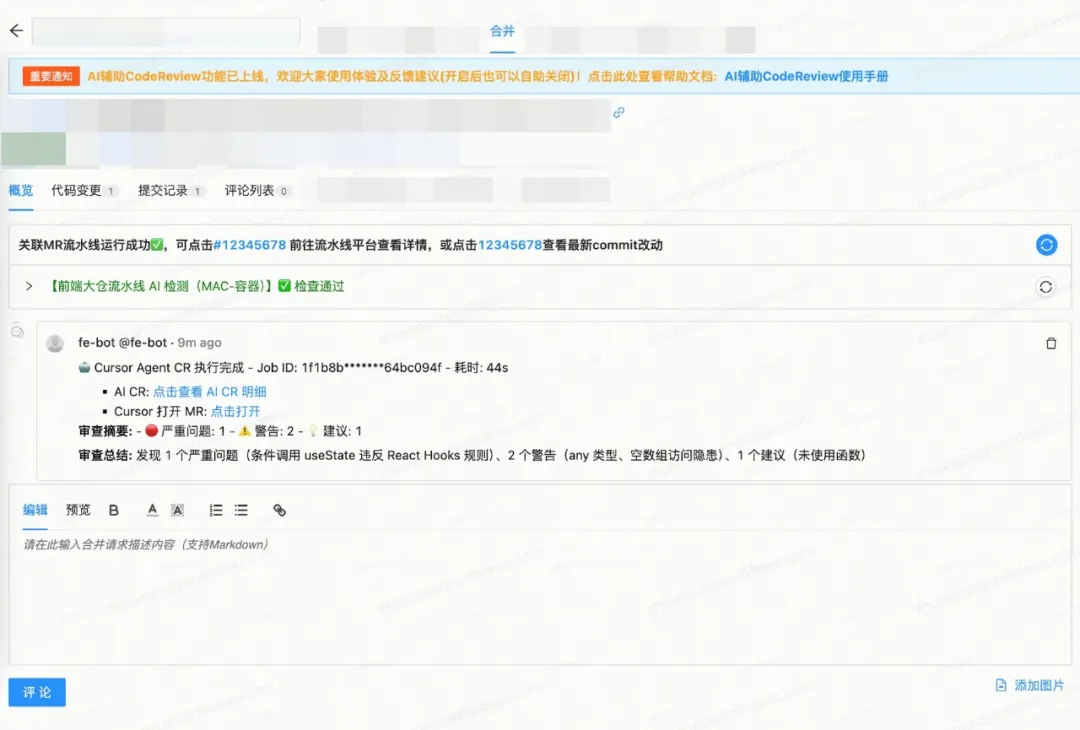Insert an unordered bullet list
The height and width of the screenshot is (730, 1080).
click(x=241, y=510)
